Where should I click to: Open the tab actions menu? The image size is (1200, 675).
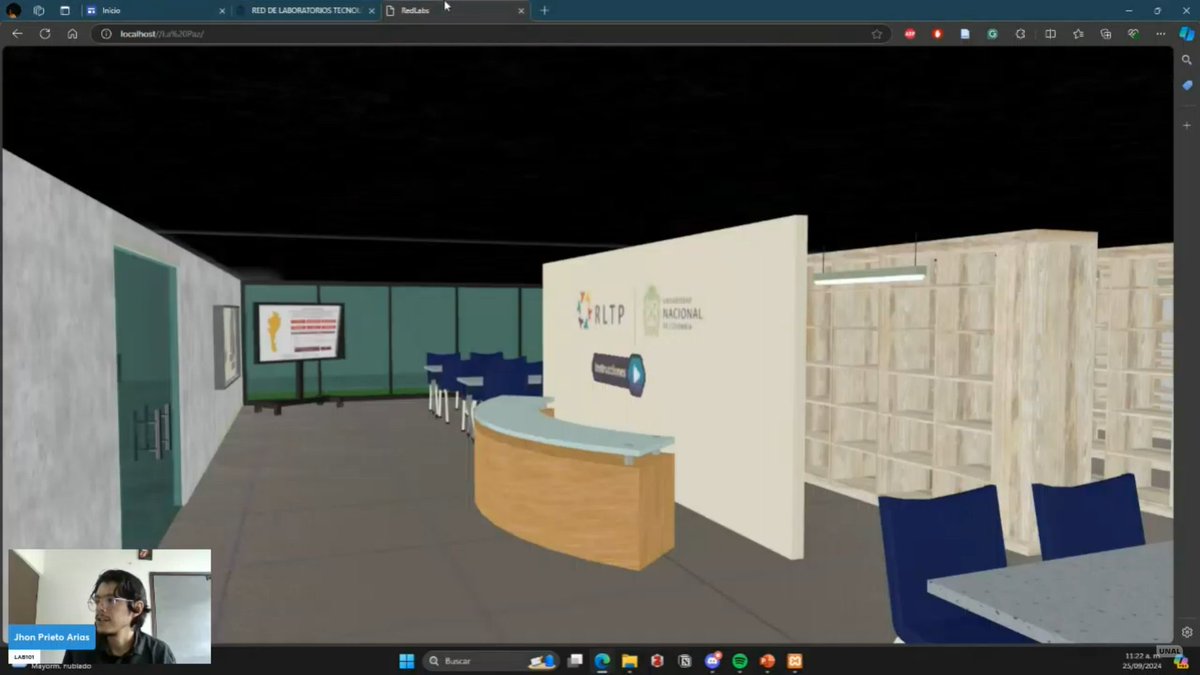coord(65,10)
